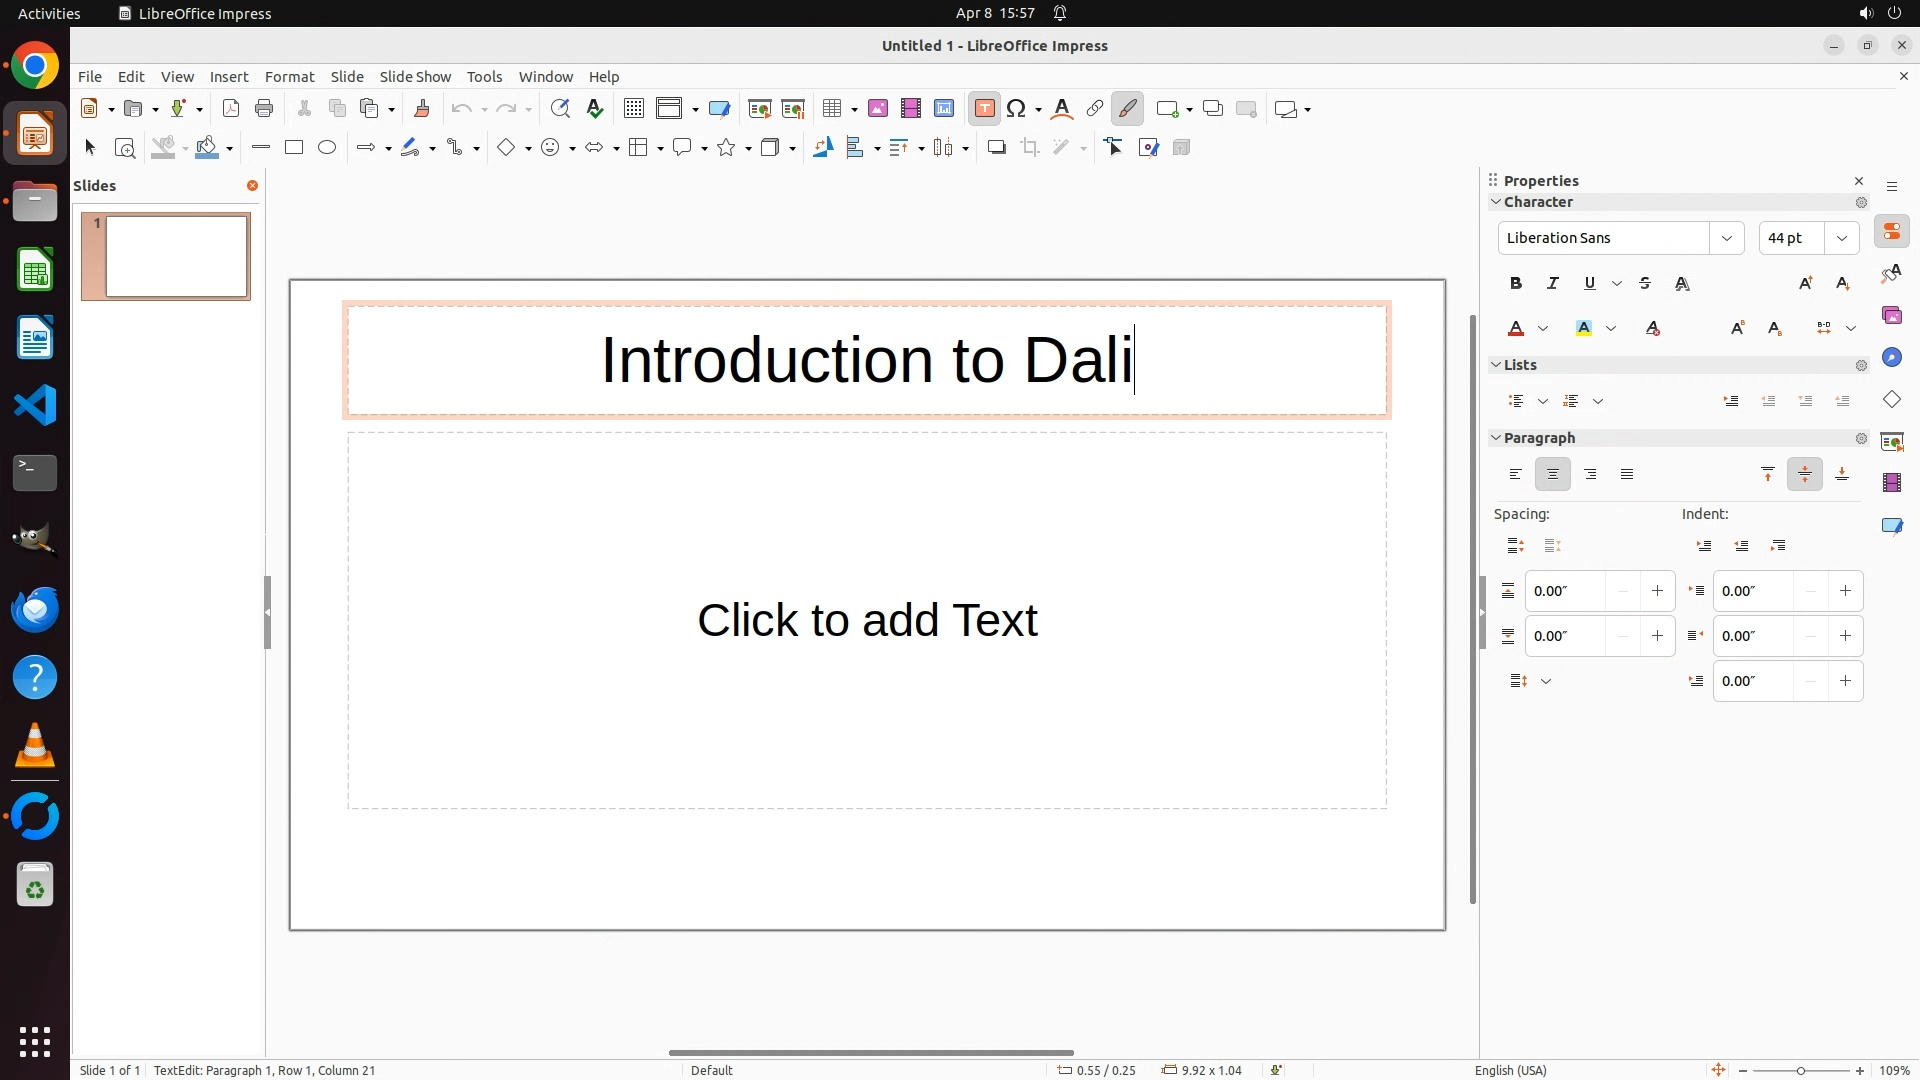Toggle Bold in Character panel
Screen dimensions: 1920x1080
1516,284
